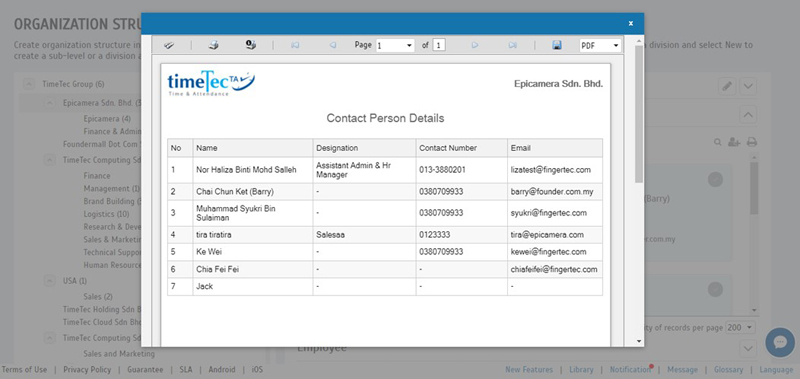
Task: Click Epicamera Sdn. Bhd. report header text
Action: coord(558,84)
